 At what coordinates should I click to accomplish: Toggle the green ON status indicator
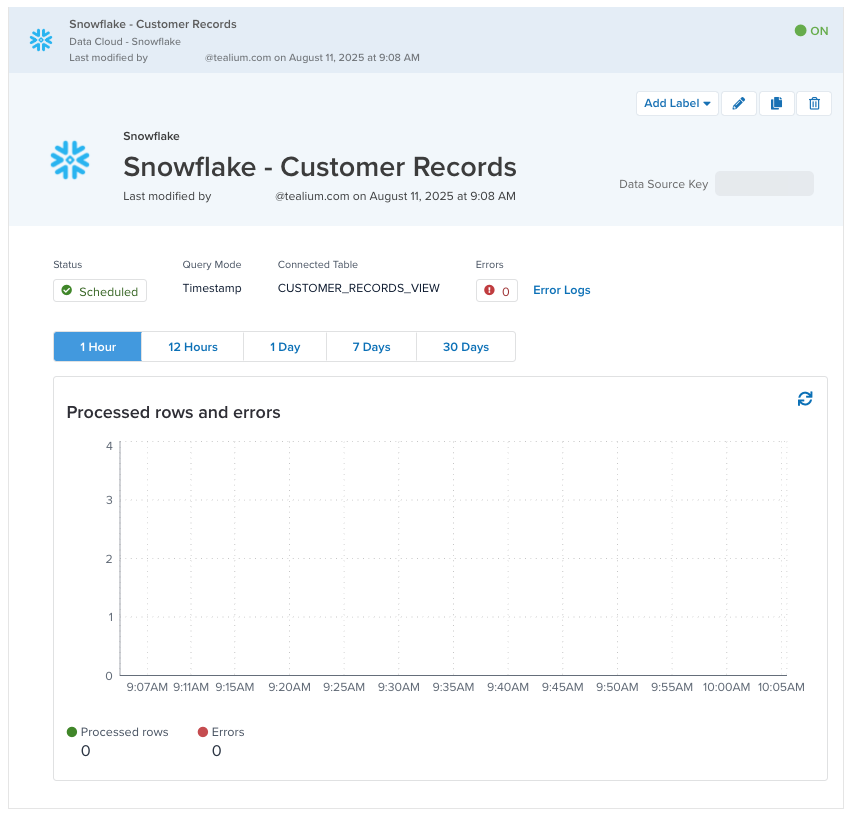811,31
